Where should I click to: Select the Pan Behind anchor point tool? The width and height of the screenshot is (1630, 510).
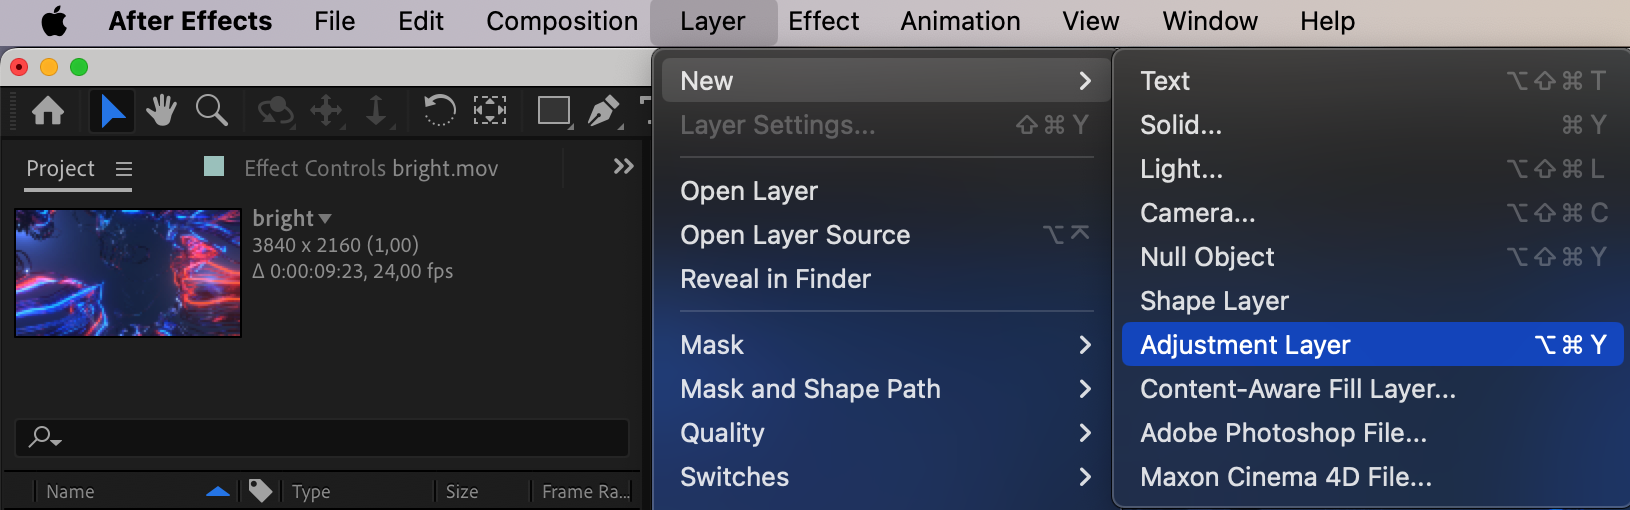489,110
